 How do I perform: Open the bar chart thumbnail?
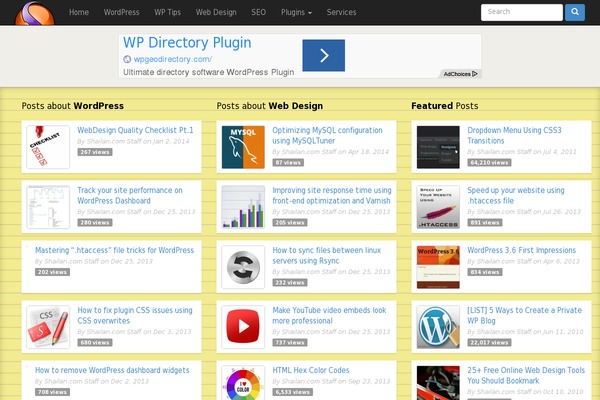coord(243,207)
